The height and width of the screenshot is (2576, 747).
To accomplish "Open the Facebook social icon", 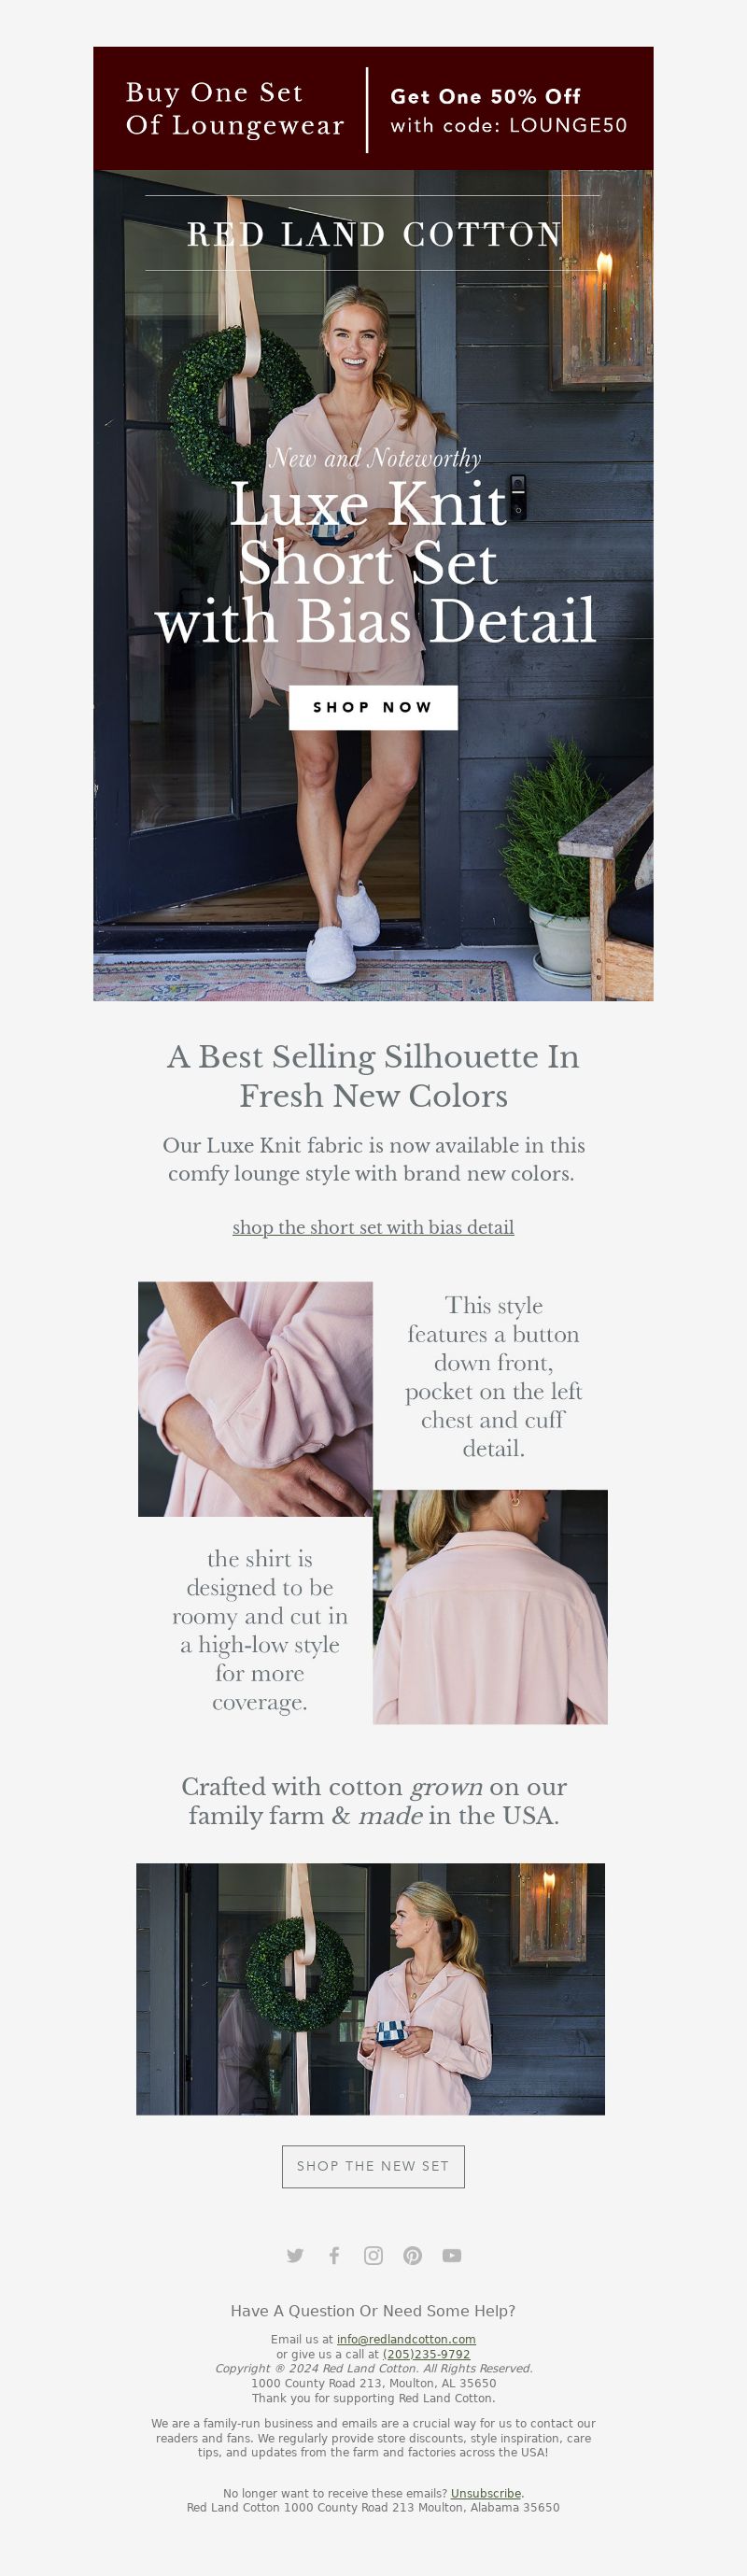I will point(334,2255).
